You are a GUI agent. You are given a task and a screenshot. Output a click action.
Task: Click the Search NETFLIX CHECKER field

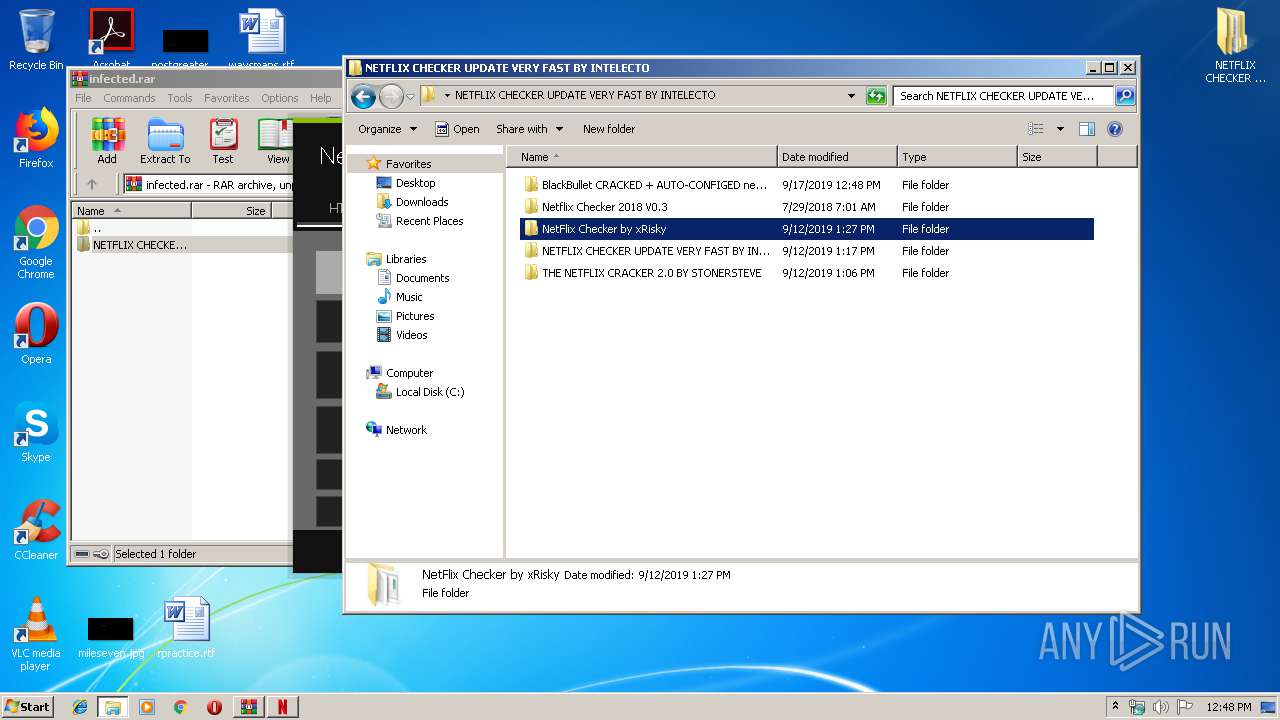click(x=1003, y=96)
